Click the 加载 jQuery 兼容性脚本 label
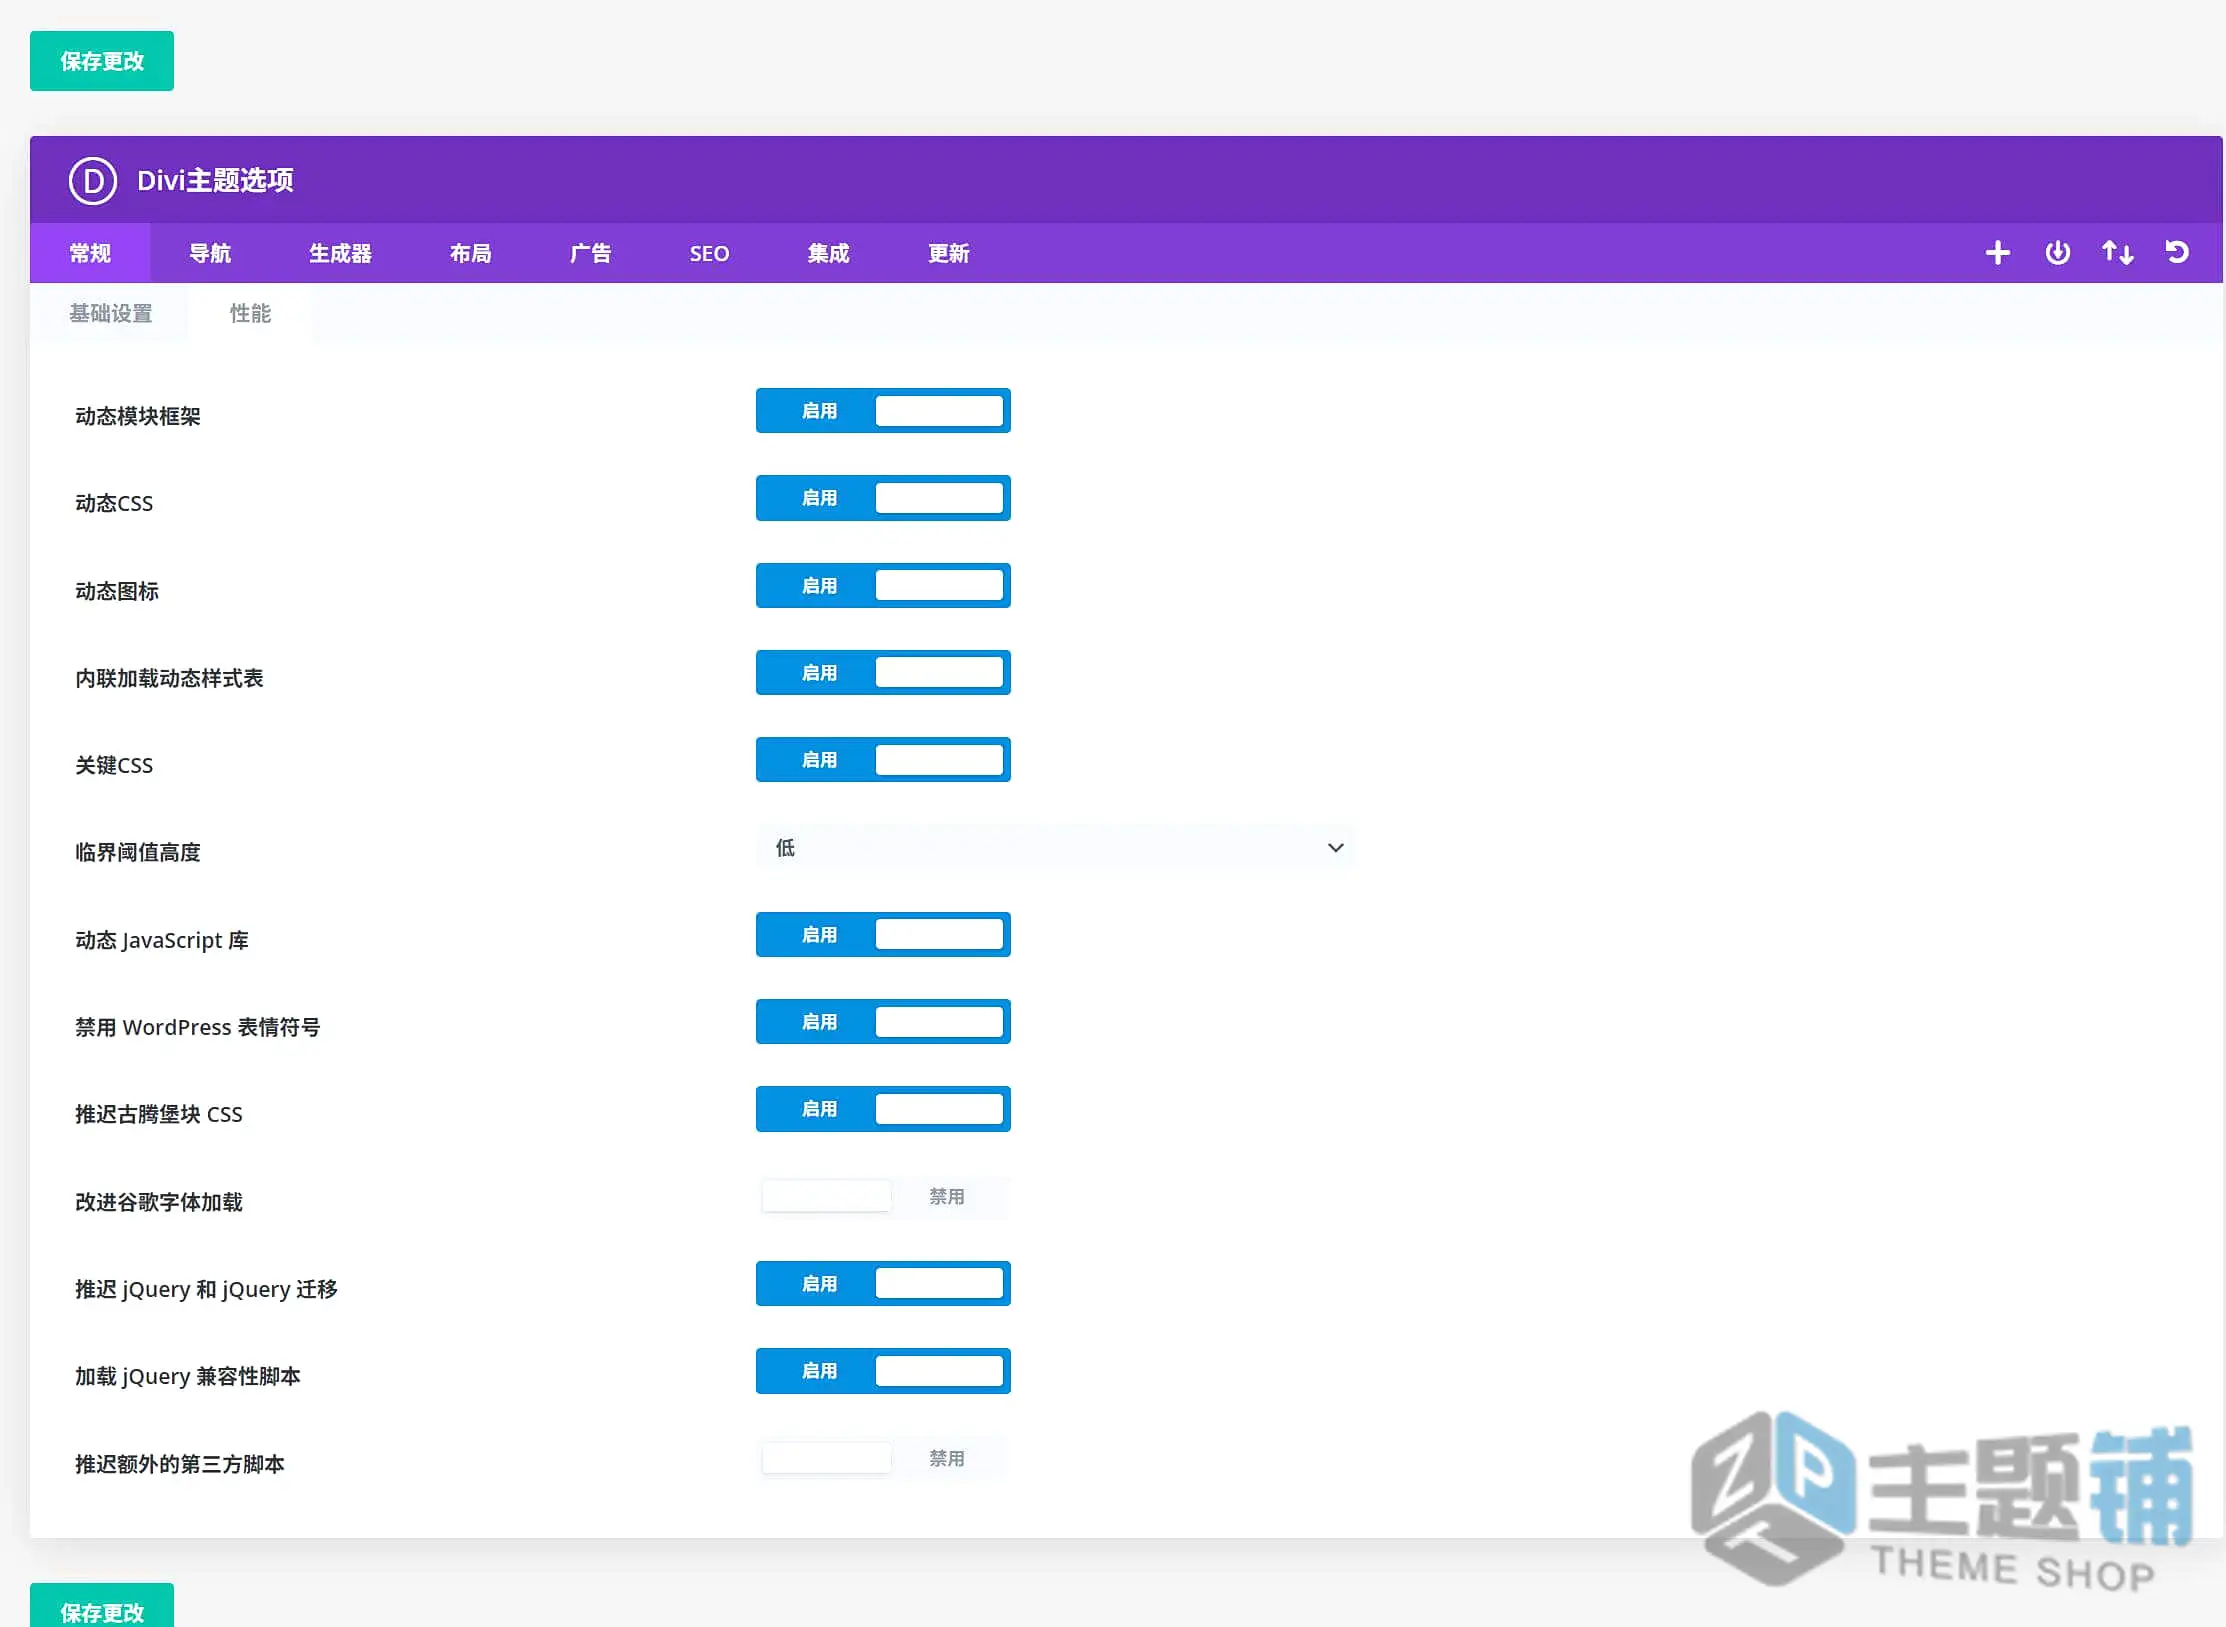The width and height of the screenshot is (2226, 1627). tap(188, 1376)
